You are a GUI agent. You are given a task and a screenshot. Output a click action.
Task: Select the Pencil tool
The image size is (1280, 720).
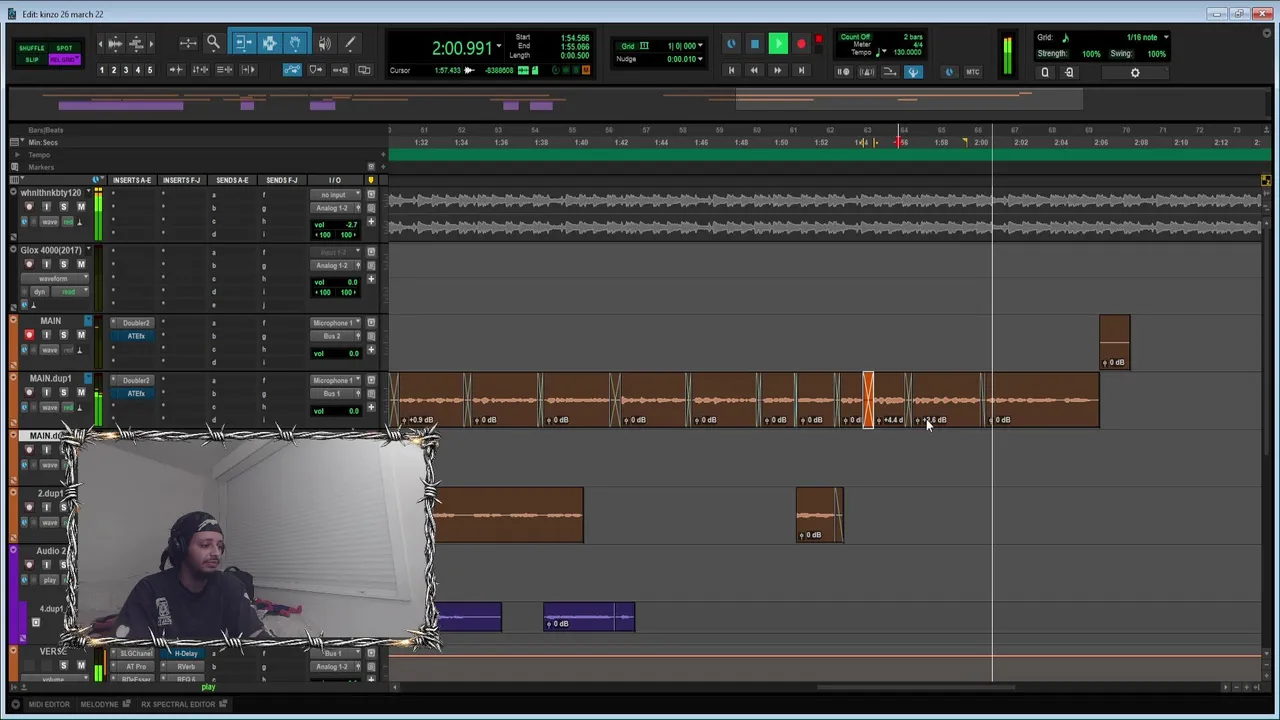pos(350,43)
